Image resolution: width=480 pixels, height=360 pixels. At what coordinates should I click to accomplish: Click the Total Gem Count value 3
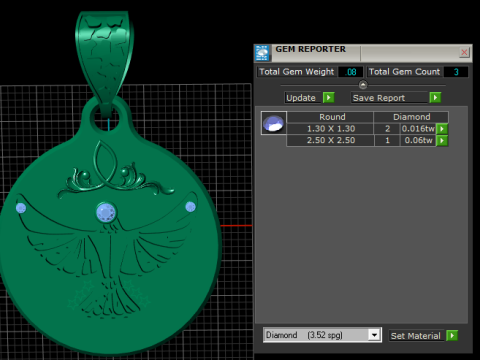456,72
